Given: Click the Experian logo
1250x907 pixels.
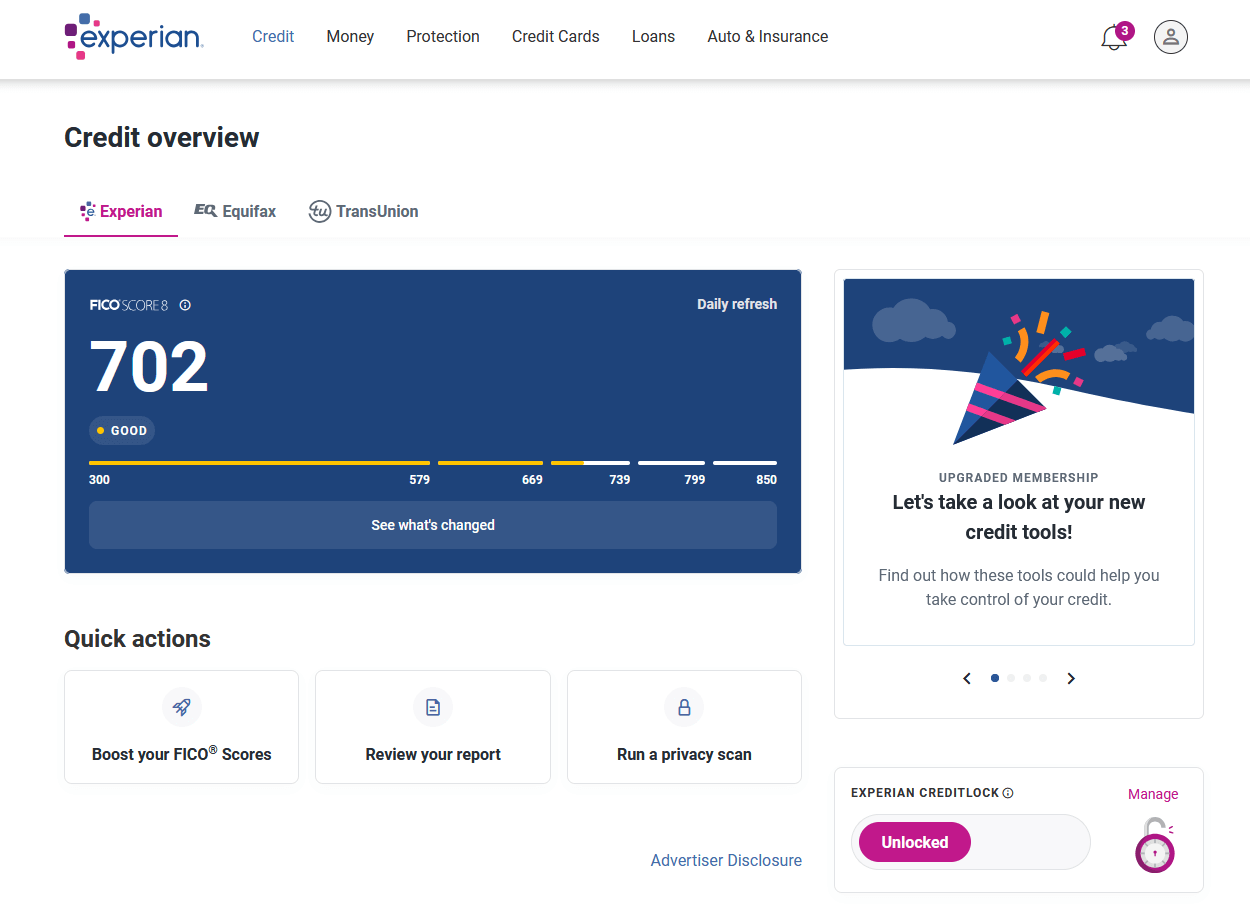Looking at the screenshot, I should pyautogui.click(x=133, y=36).
